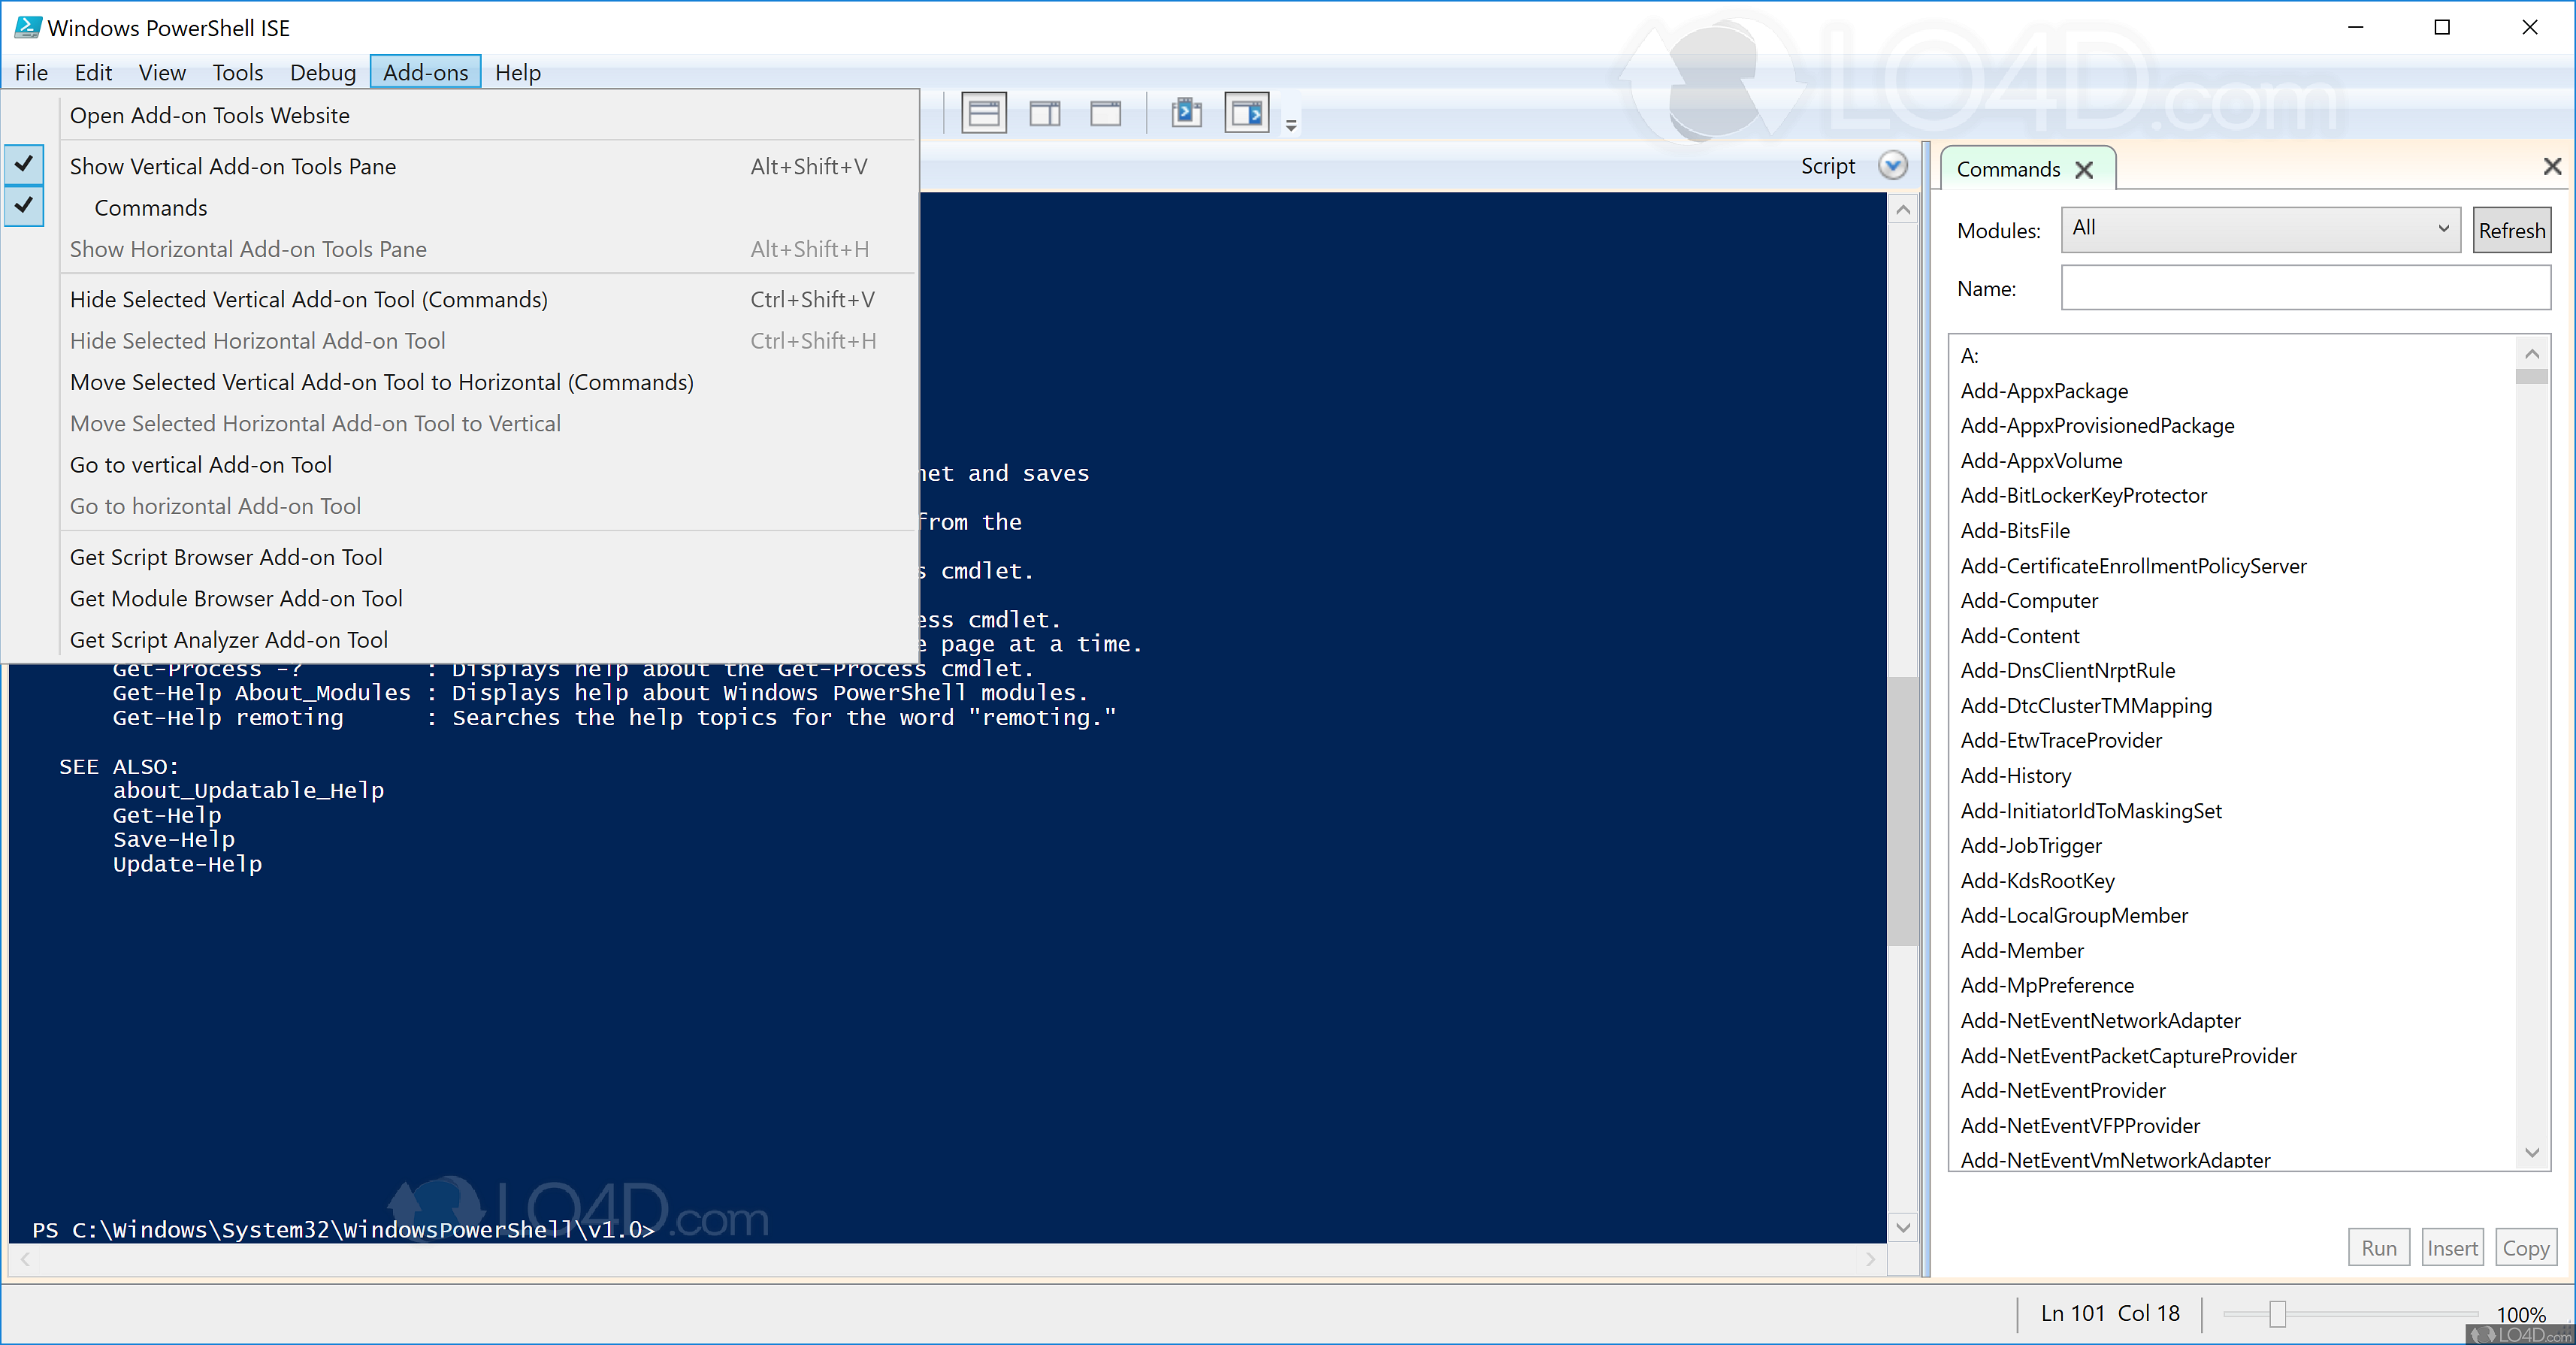
Task: Select Add-MpPreference command
Action: tap(2047, 986)
